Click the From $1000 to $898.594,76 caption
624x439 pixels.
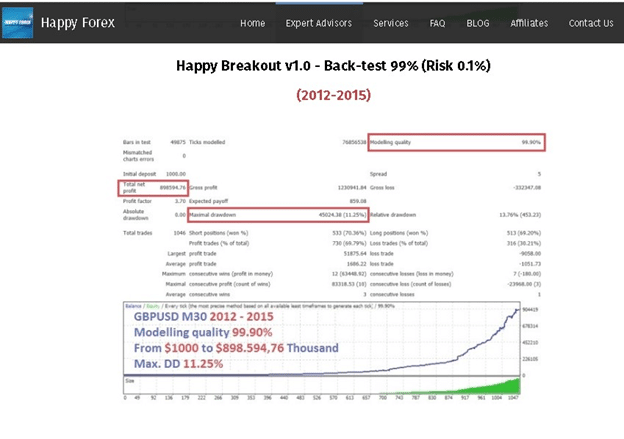click(x=236, y=348)
